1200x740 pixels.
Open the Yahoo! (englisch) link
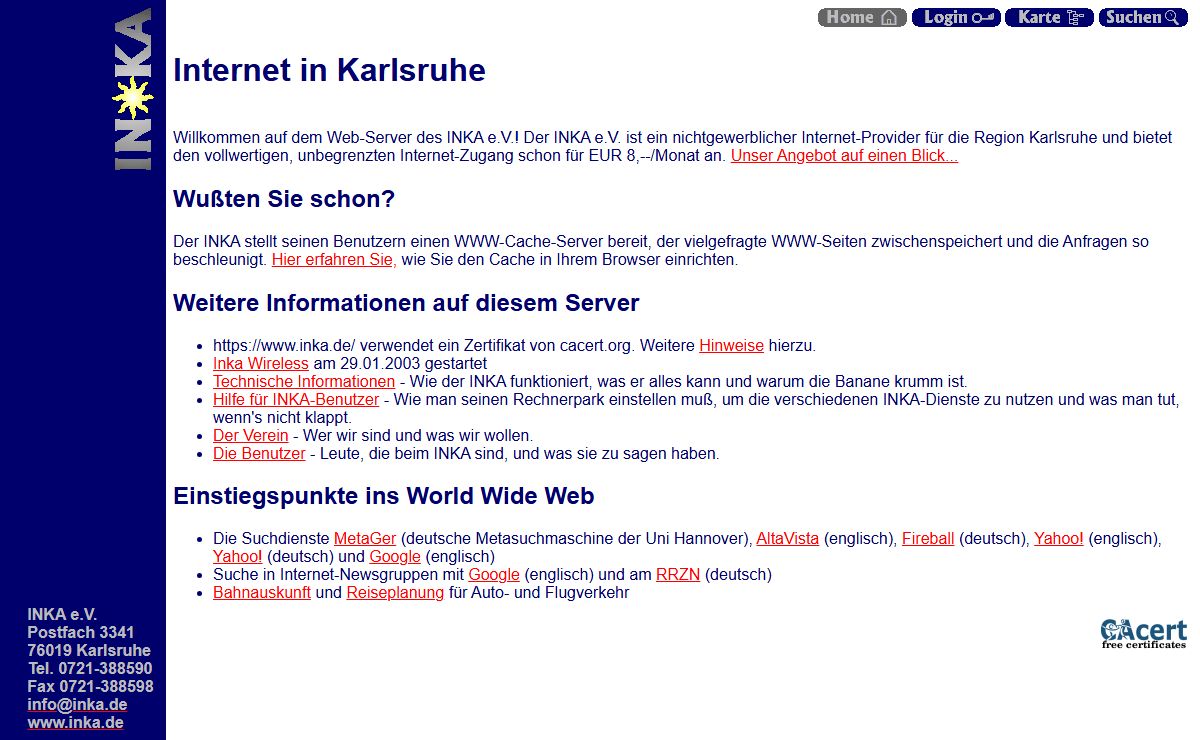(x=1059, y=539)
